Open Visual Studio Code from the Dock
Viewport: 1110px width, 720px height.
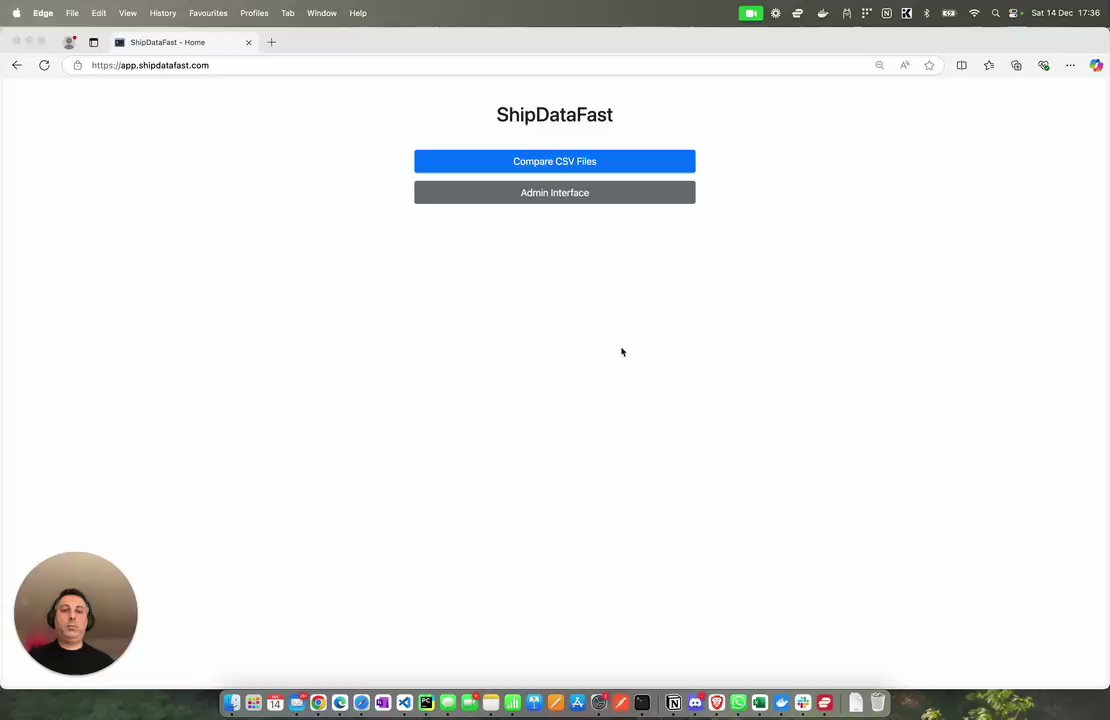click(x=404, y=702)
